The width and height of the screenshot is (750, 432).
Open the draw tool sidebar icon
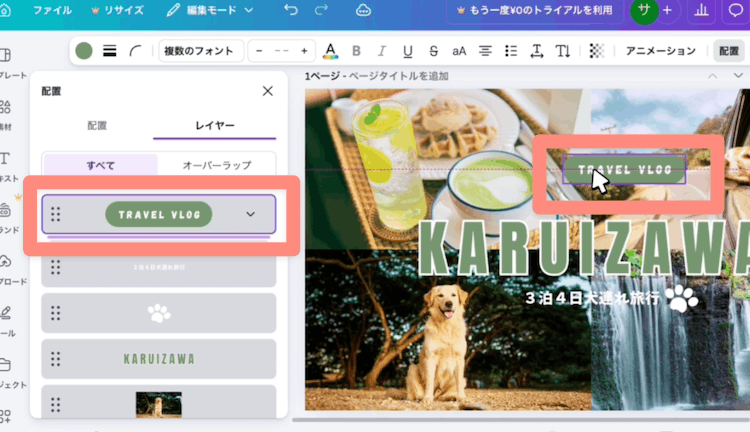(5, 313)
